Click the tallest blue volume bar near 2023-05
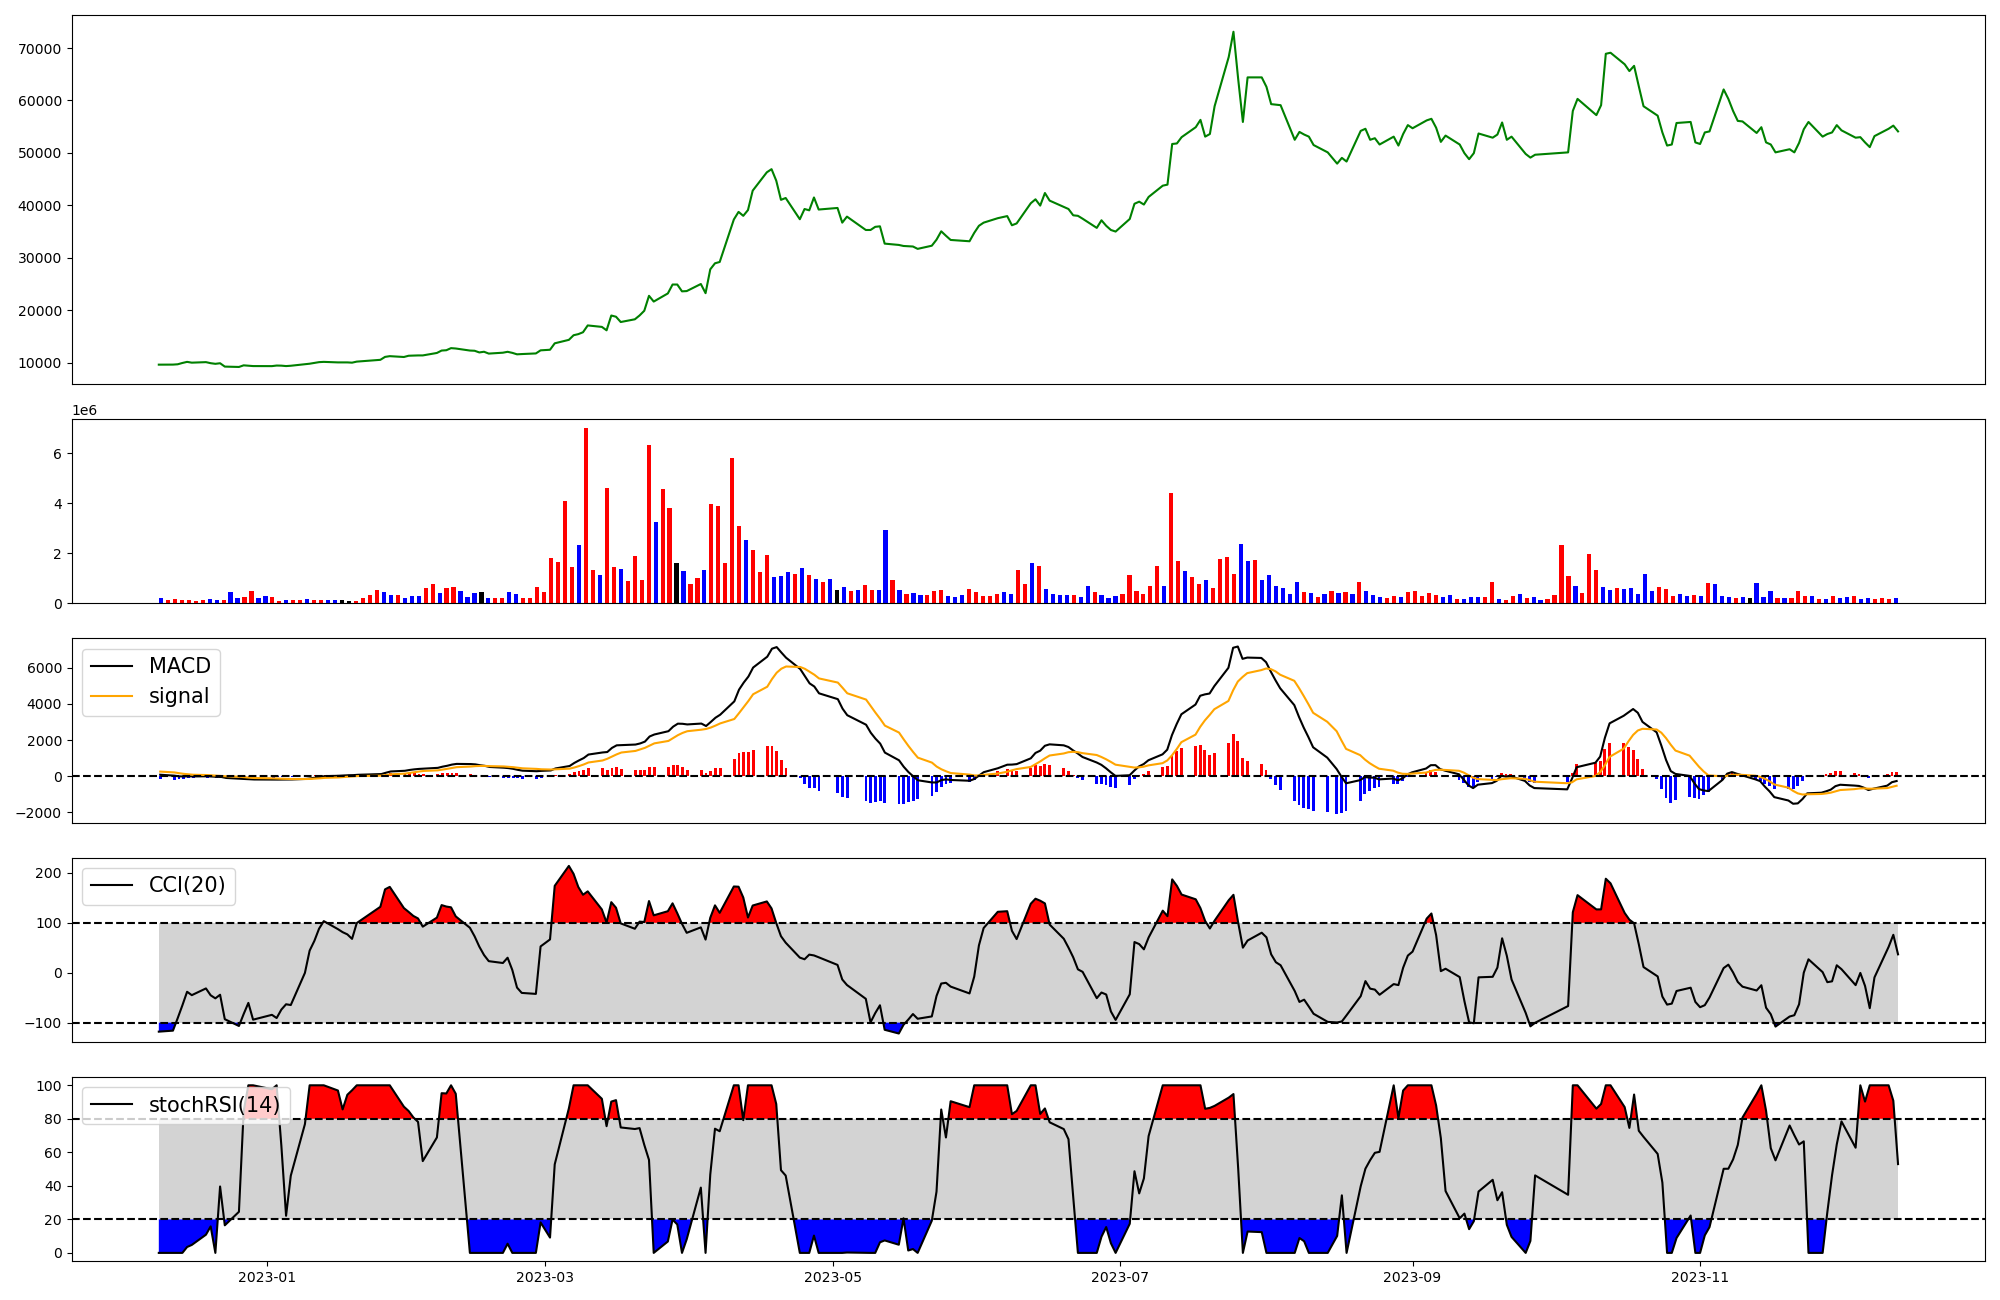This screenshot has height=1300, width=2000. [885, 566]
